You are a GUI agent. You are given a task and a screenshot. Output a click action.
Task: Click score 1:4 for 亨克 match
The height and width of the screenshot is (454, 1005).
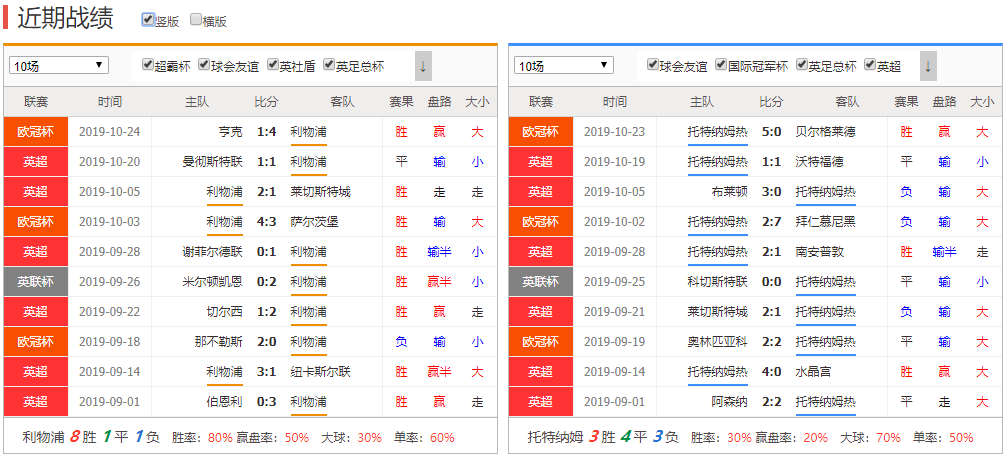[x=267, y=132]
